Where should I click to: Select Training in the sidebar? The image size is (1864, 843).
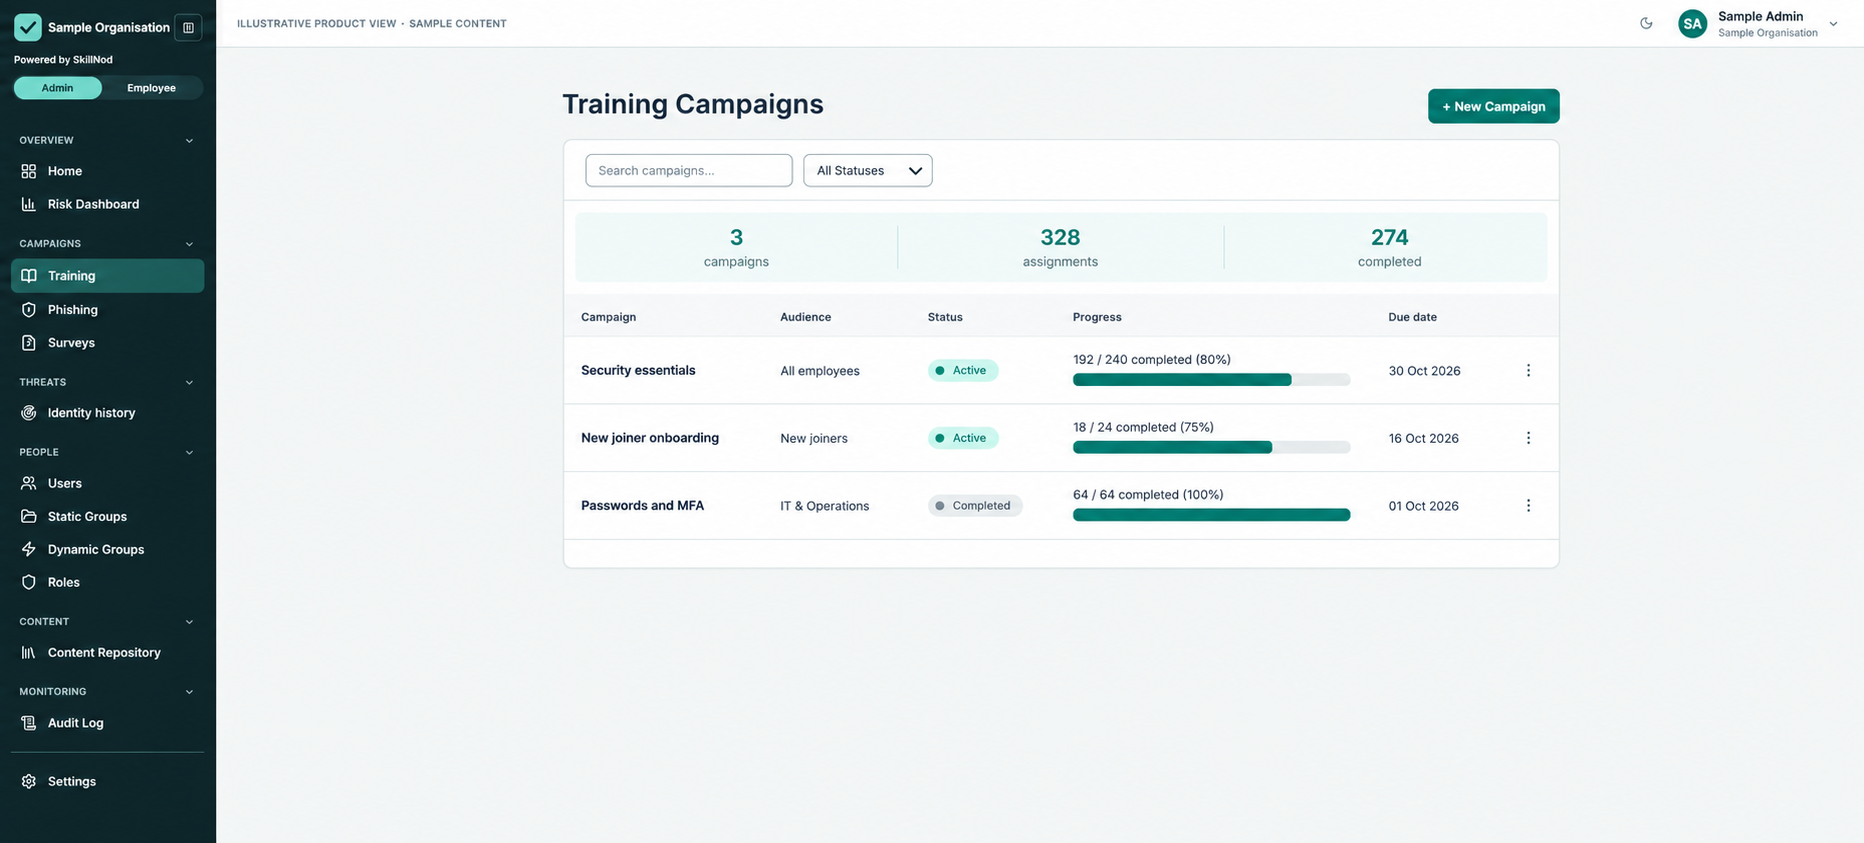107,276
